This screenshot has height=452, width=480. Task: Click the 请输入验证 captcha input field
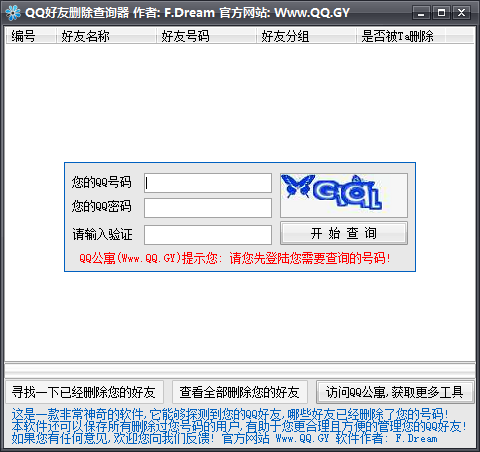pyautogui.click(x=208, y=235)
